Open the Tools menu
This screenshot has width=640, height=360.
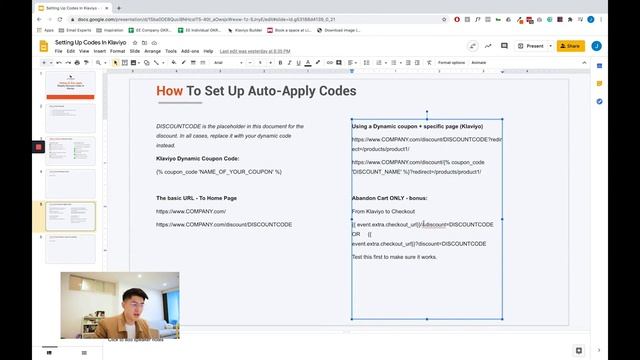pos(171,51)
